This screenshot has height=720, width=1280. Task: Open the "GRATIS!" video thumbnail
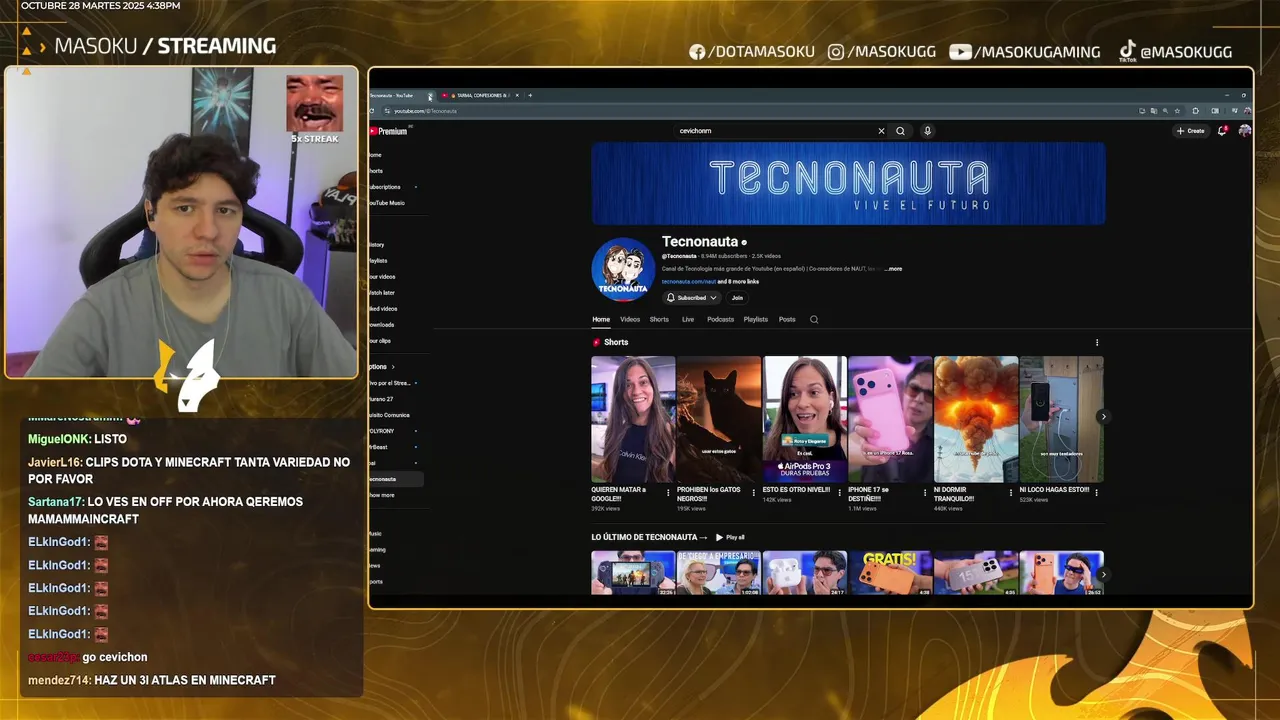(890, 573)
